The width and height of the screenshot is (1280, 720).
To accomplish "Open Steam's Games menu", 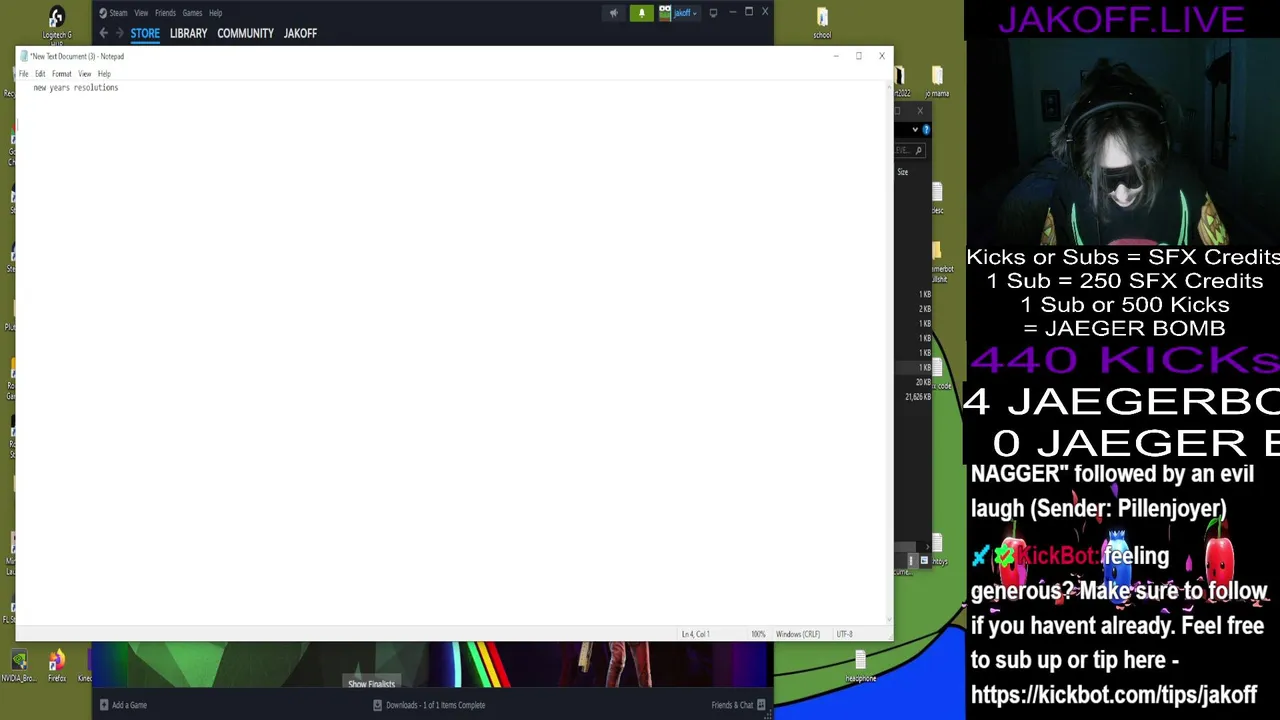I will pos(192,13).
